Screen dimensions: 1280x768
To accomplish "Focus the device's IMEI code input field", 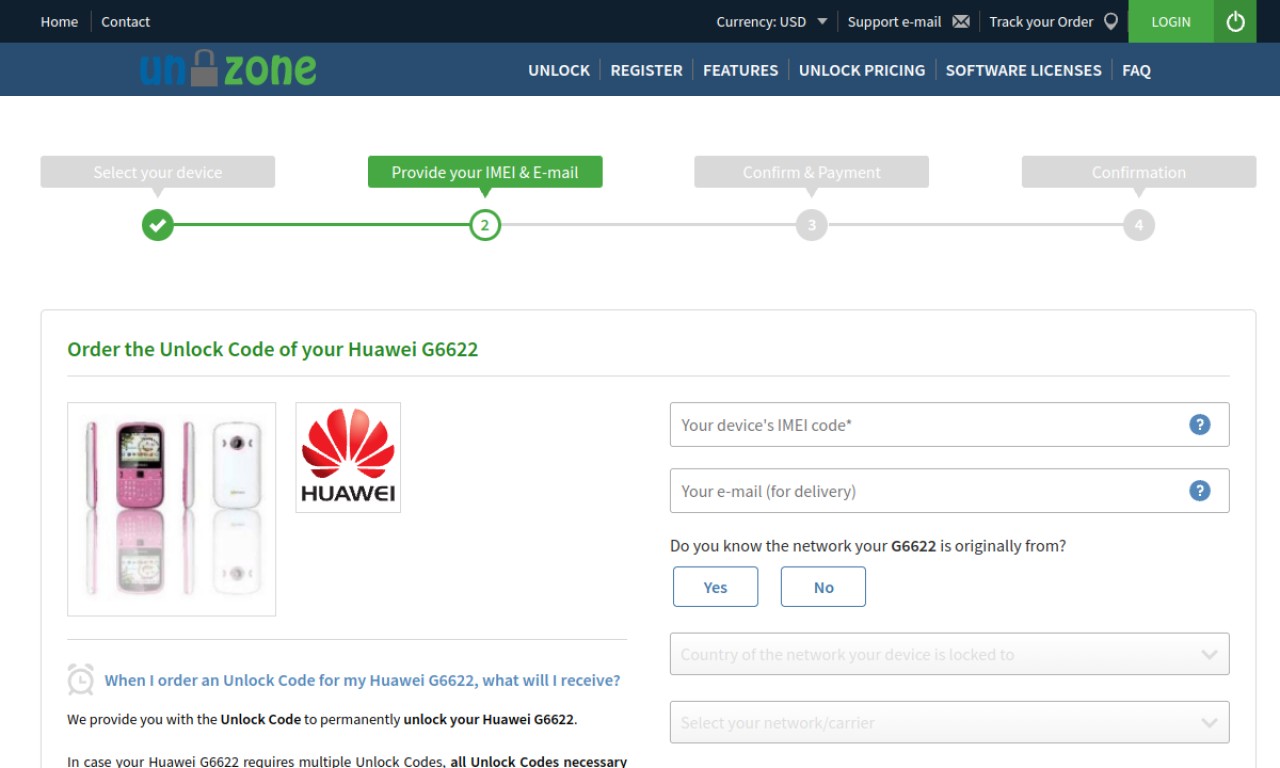I will point(949,424).
